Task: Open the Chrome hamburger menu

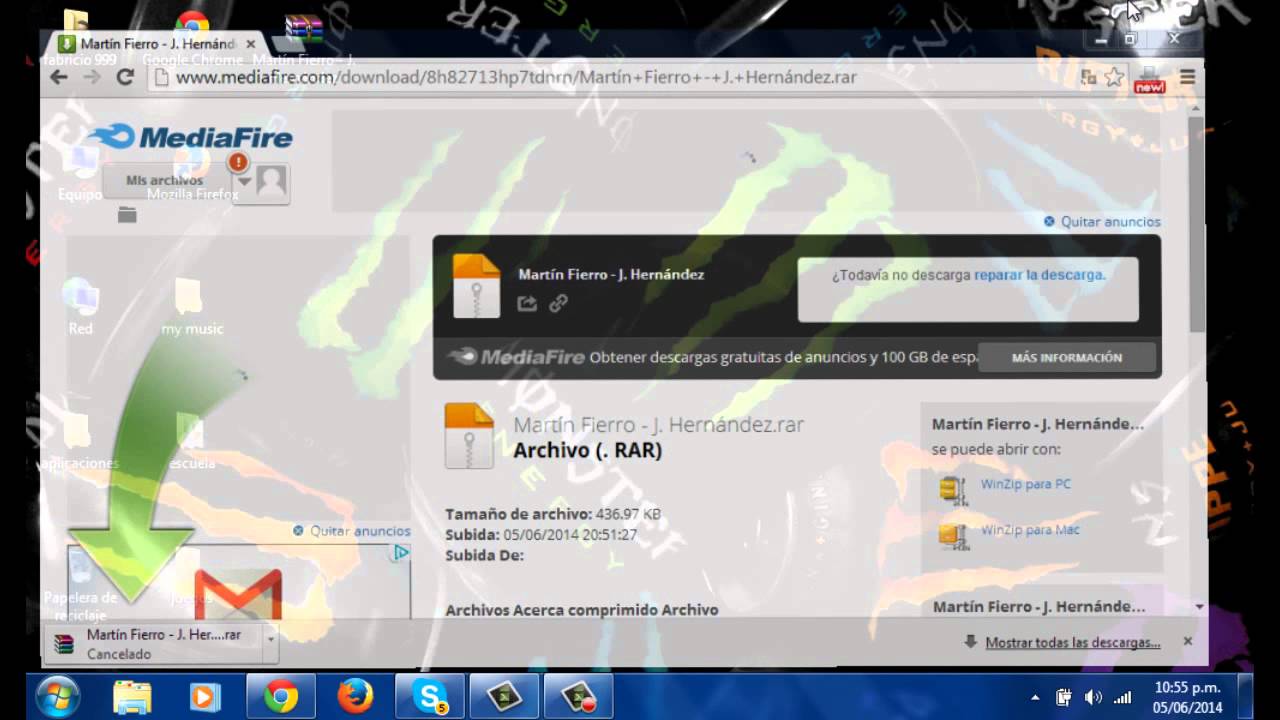Action: (1187, 77)
